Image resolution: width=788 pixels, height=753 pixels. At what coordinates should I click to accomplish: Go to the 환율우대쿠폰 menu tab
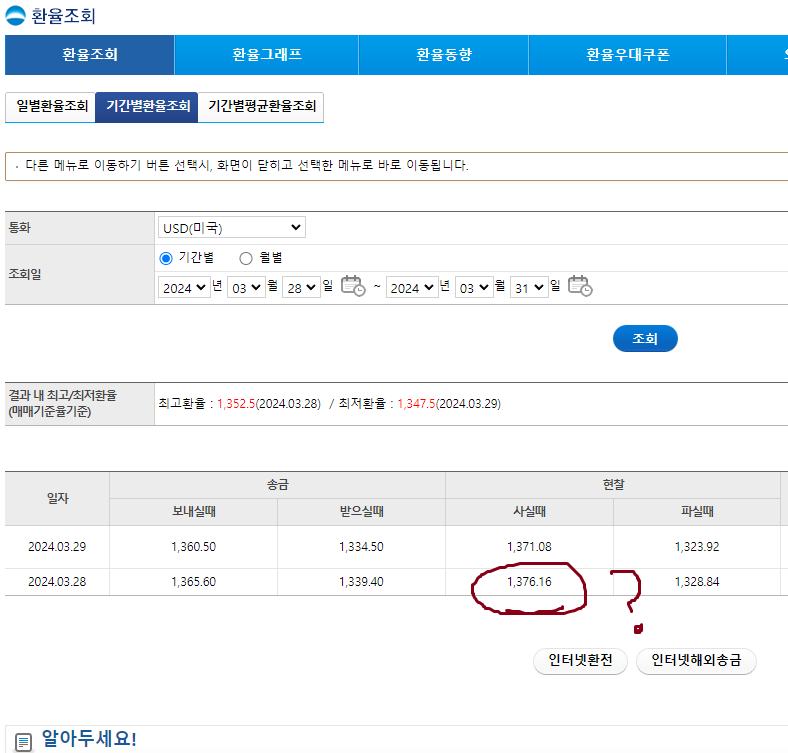pos(627,55)
